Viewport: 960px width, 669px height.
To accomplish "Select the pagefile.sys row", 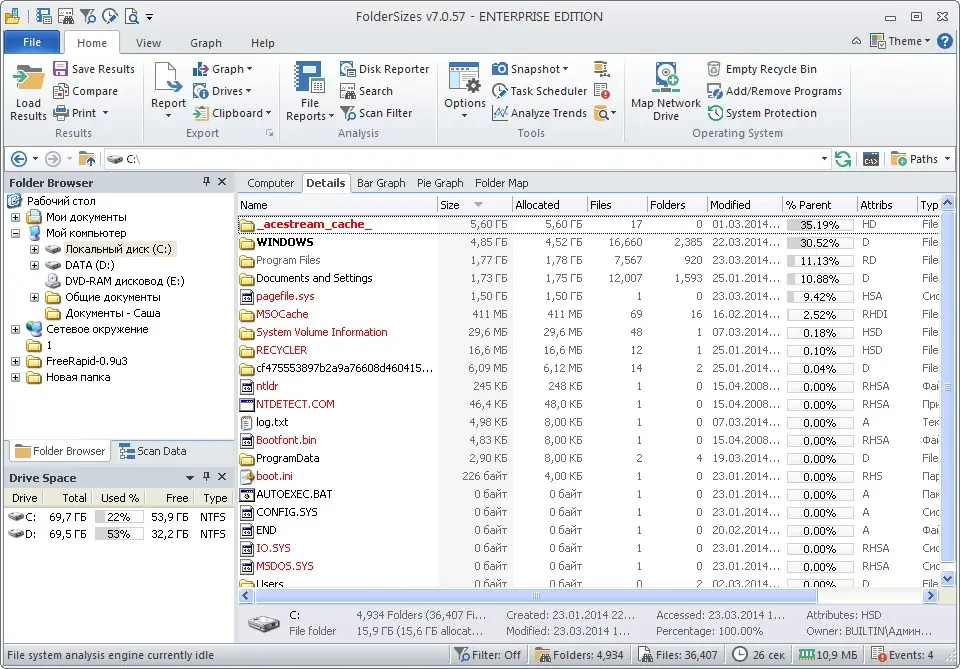I will (588, 296).
